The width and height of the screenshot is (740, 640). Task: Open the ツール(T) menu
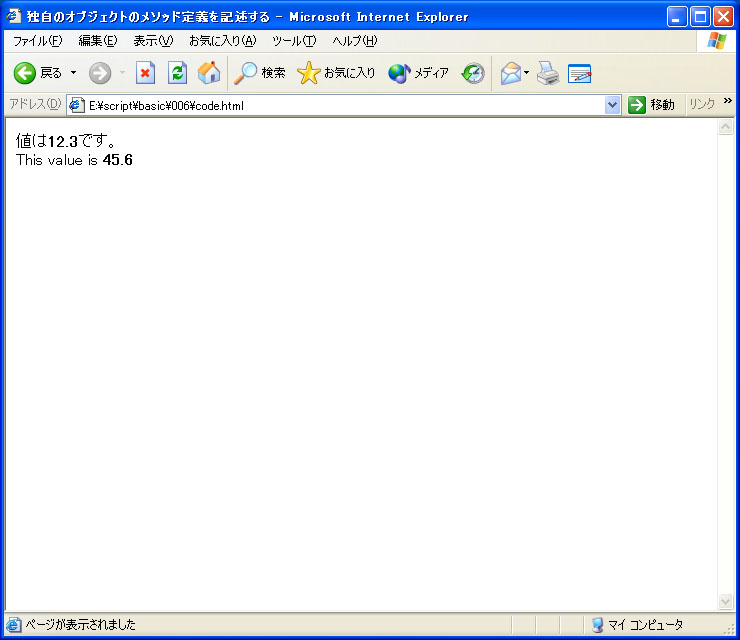point(294,41)
